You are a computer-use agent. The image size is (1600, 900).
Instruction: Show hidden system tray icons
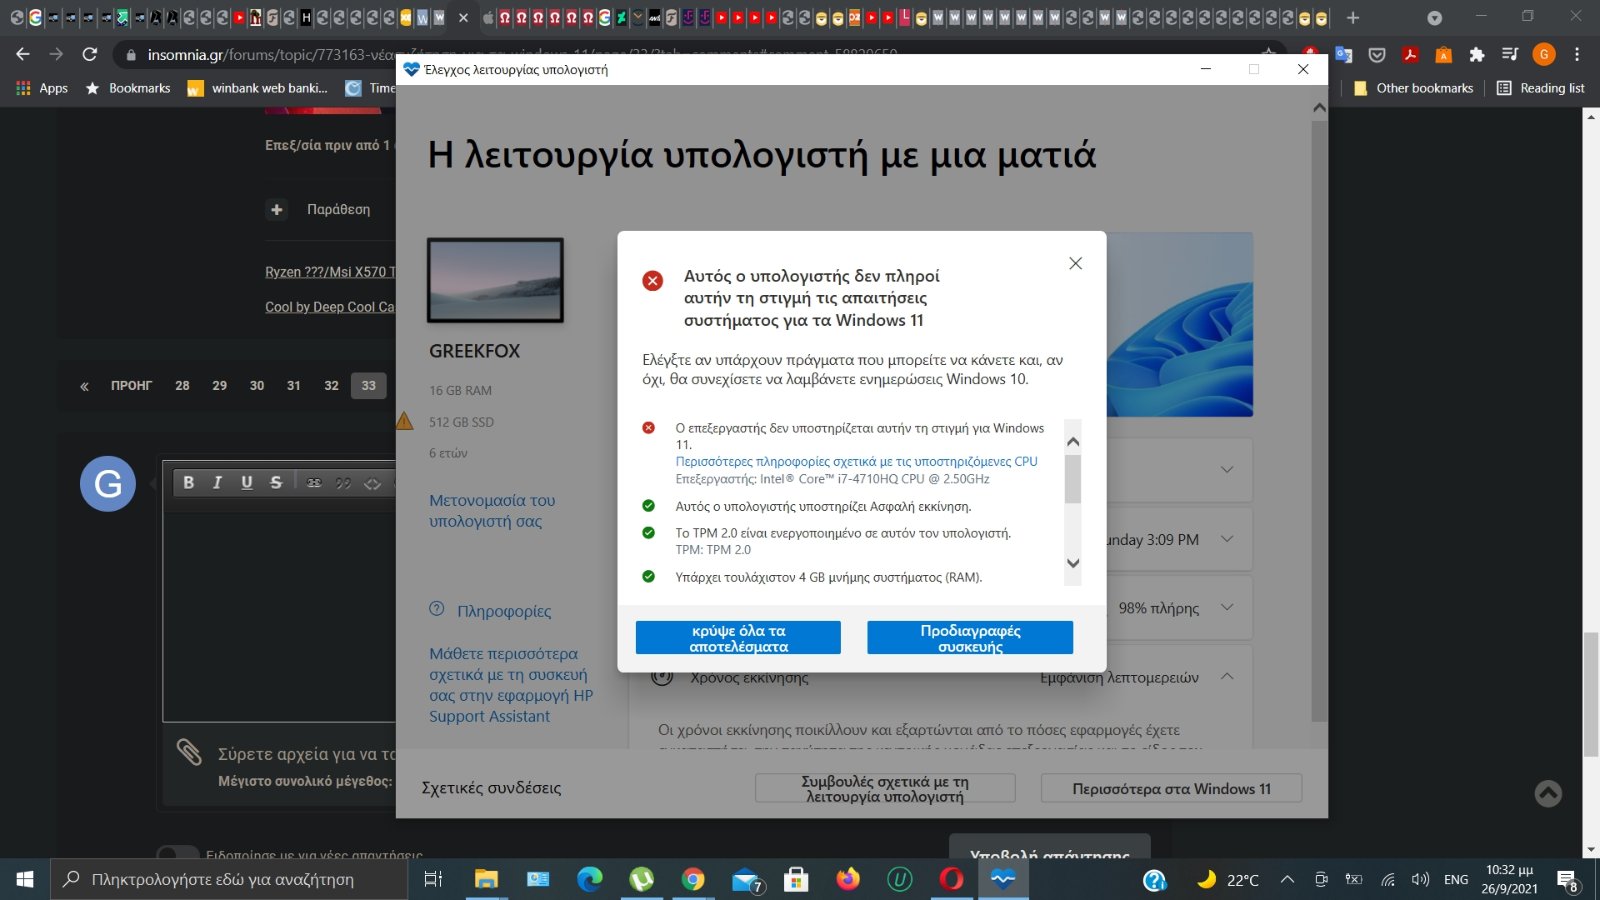tap(1287, 879)
